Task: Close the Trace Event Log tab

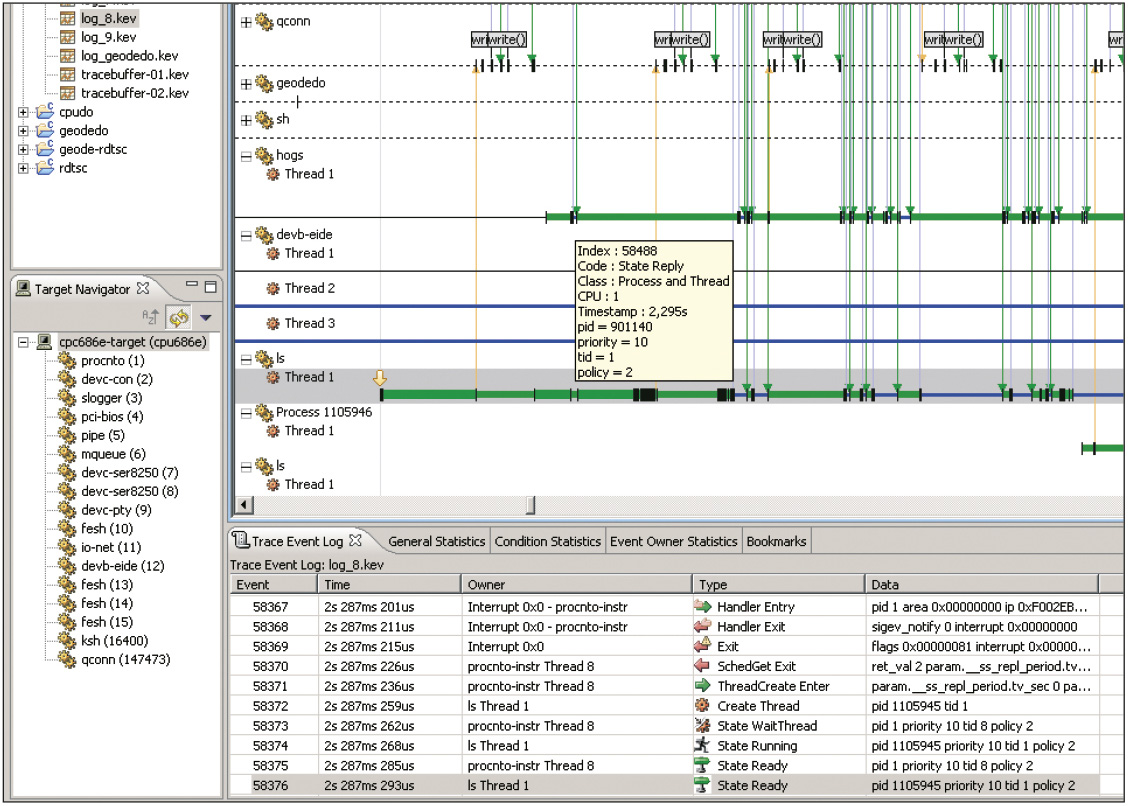Action: pyautogui.click(x=355, y=541)
